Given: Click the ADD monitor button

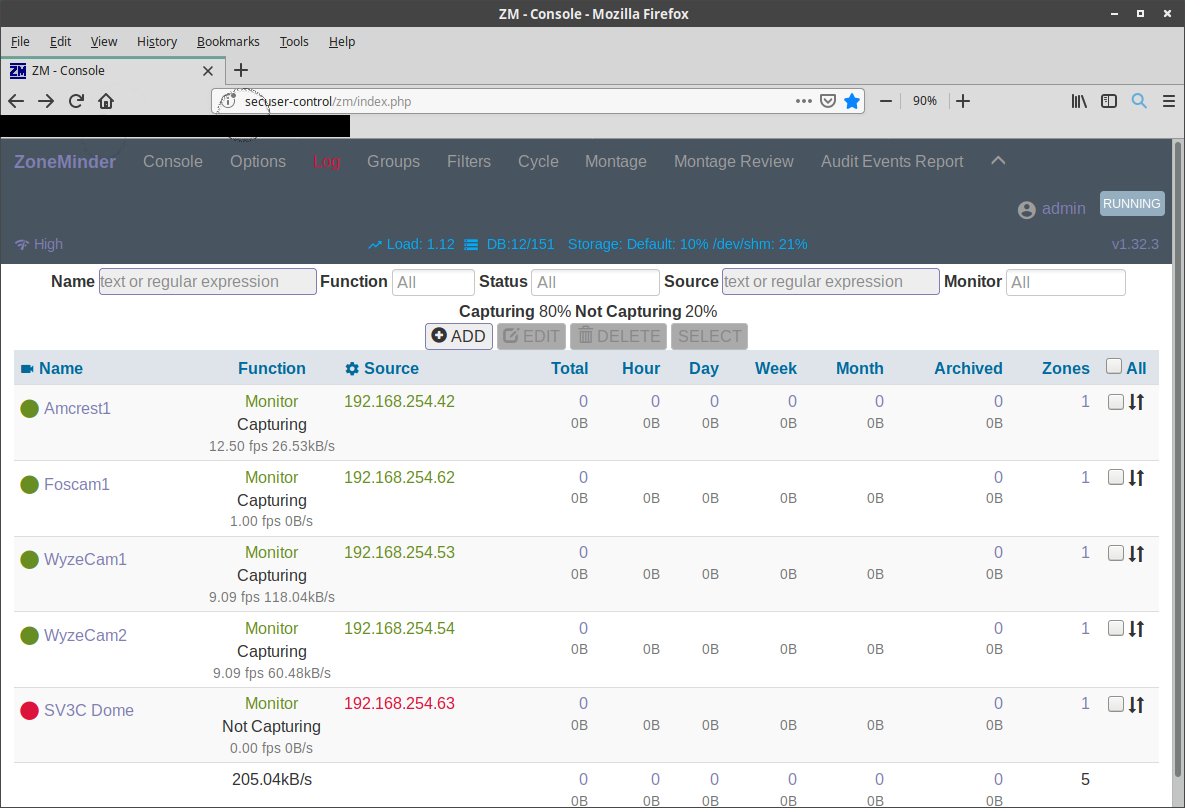Looking at the screenshot, I should point(459,336).
